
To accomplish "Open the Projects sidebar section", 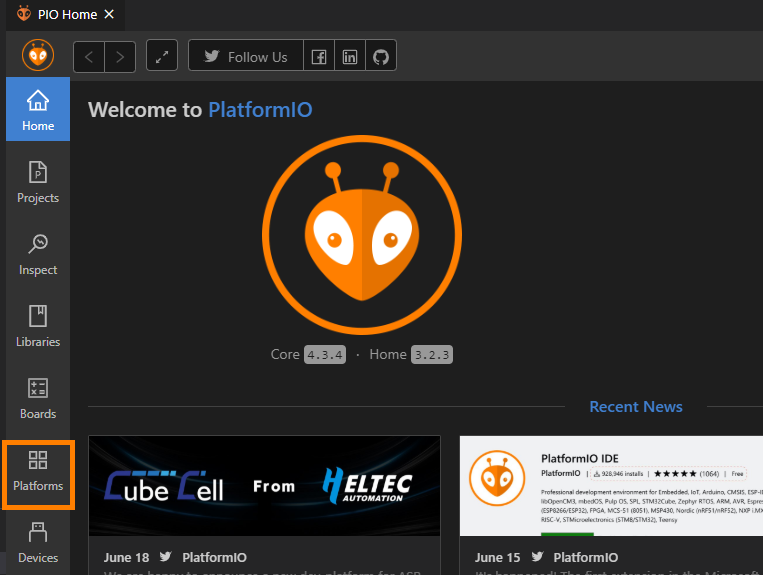I will (x=38, y=182).
